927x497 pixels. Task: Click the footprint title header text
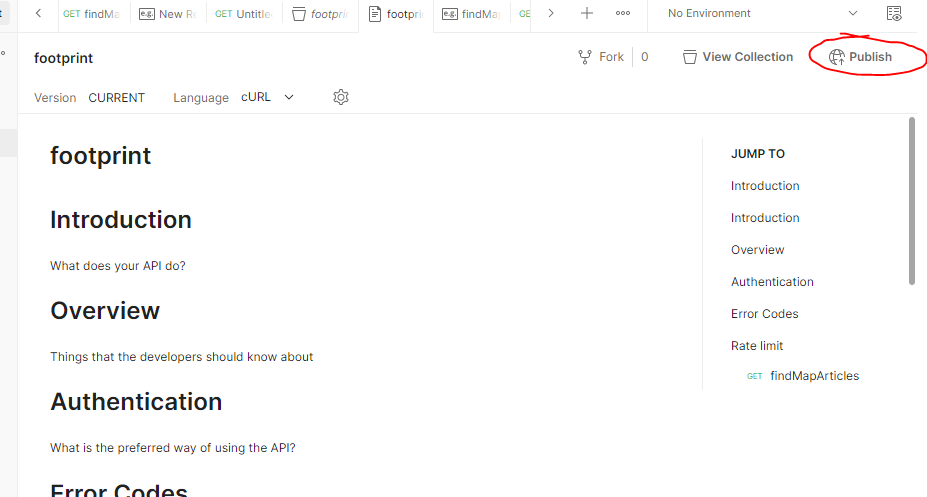pyautogui.click(x=63, y=58)
